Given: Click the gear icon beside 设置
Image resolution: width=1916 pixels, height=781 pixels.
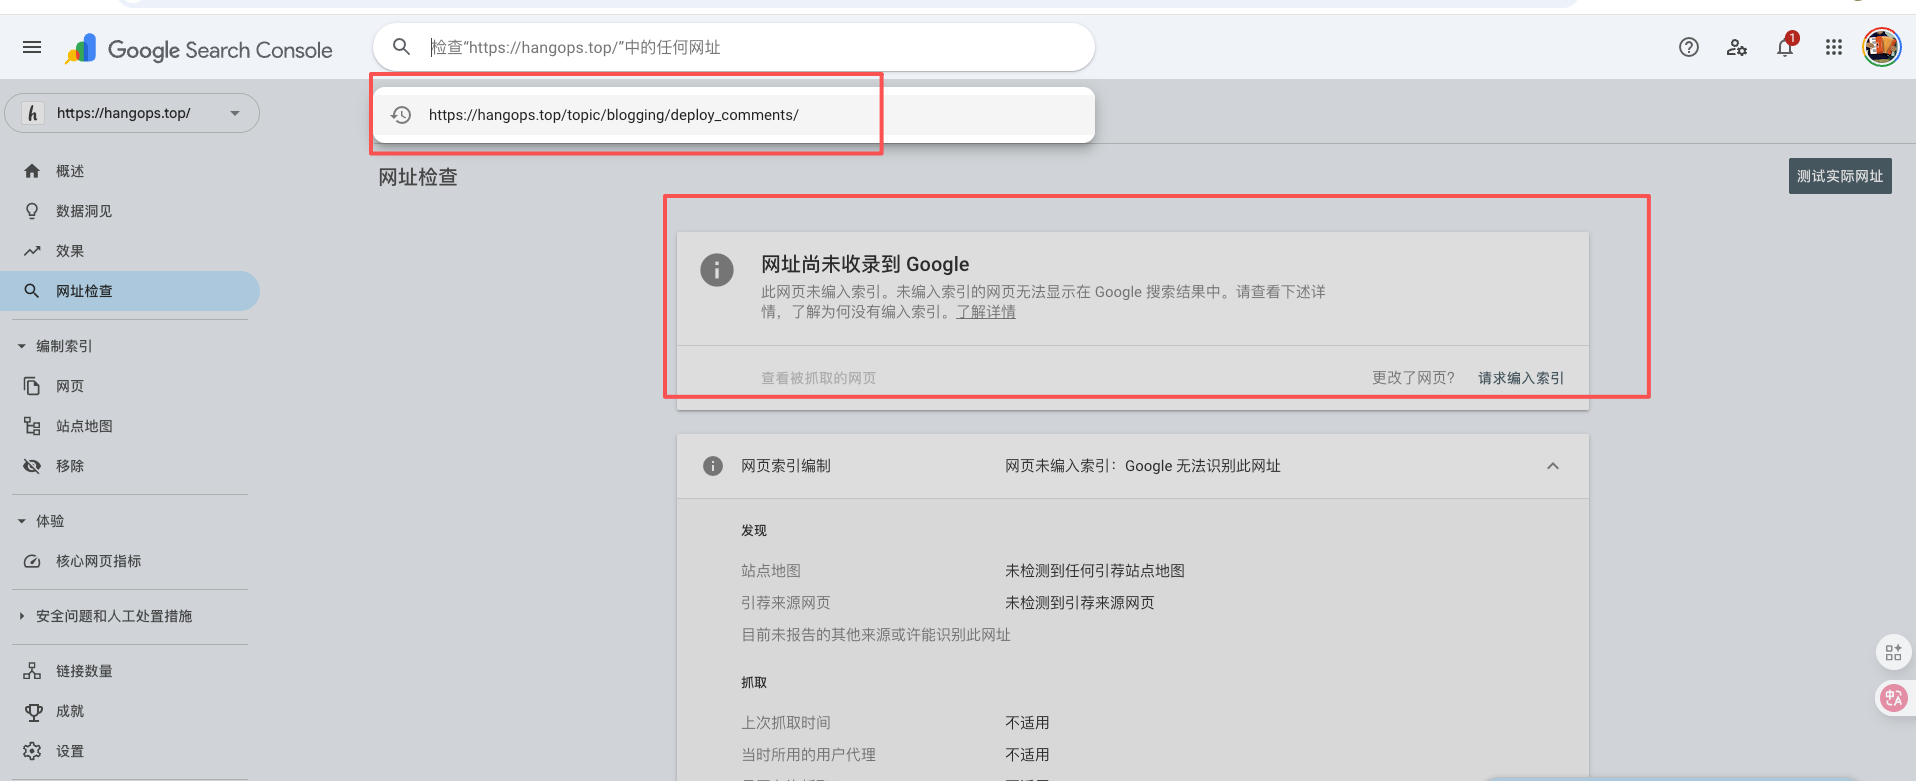Looking at the screenshot, I should point(32,751).
